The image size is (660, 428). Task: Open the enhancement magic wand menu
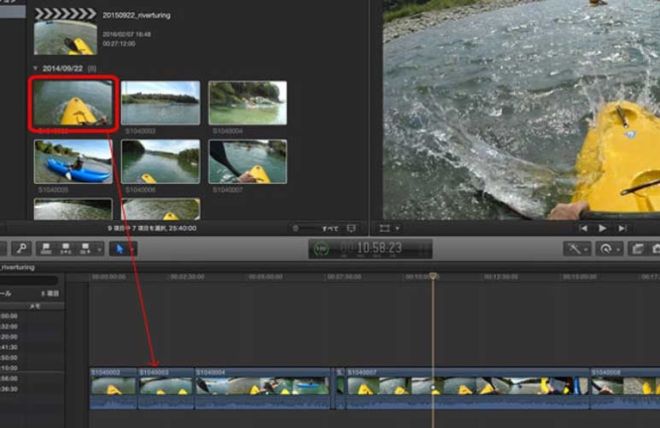coord(576,248)
